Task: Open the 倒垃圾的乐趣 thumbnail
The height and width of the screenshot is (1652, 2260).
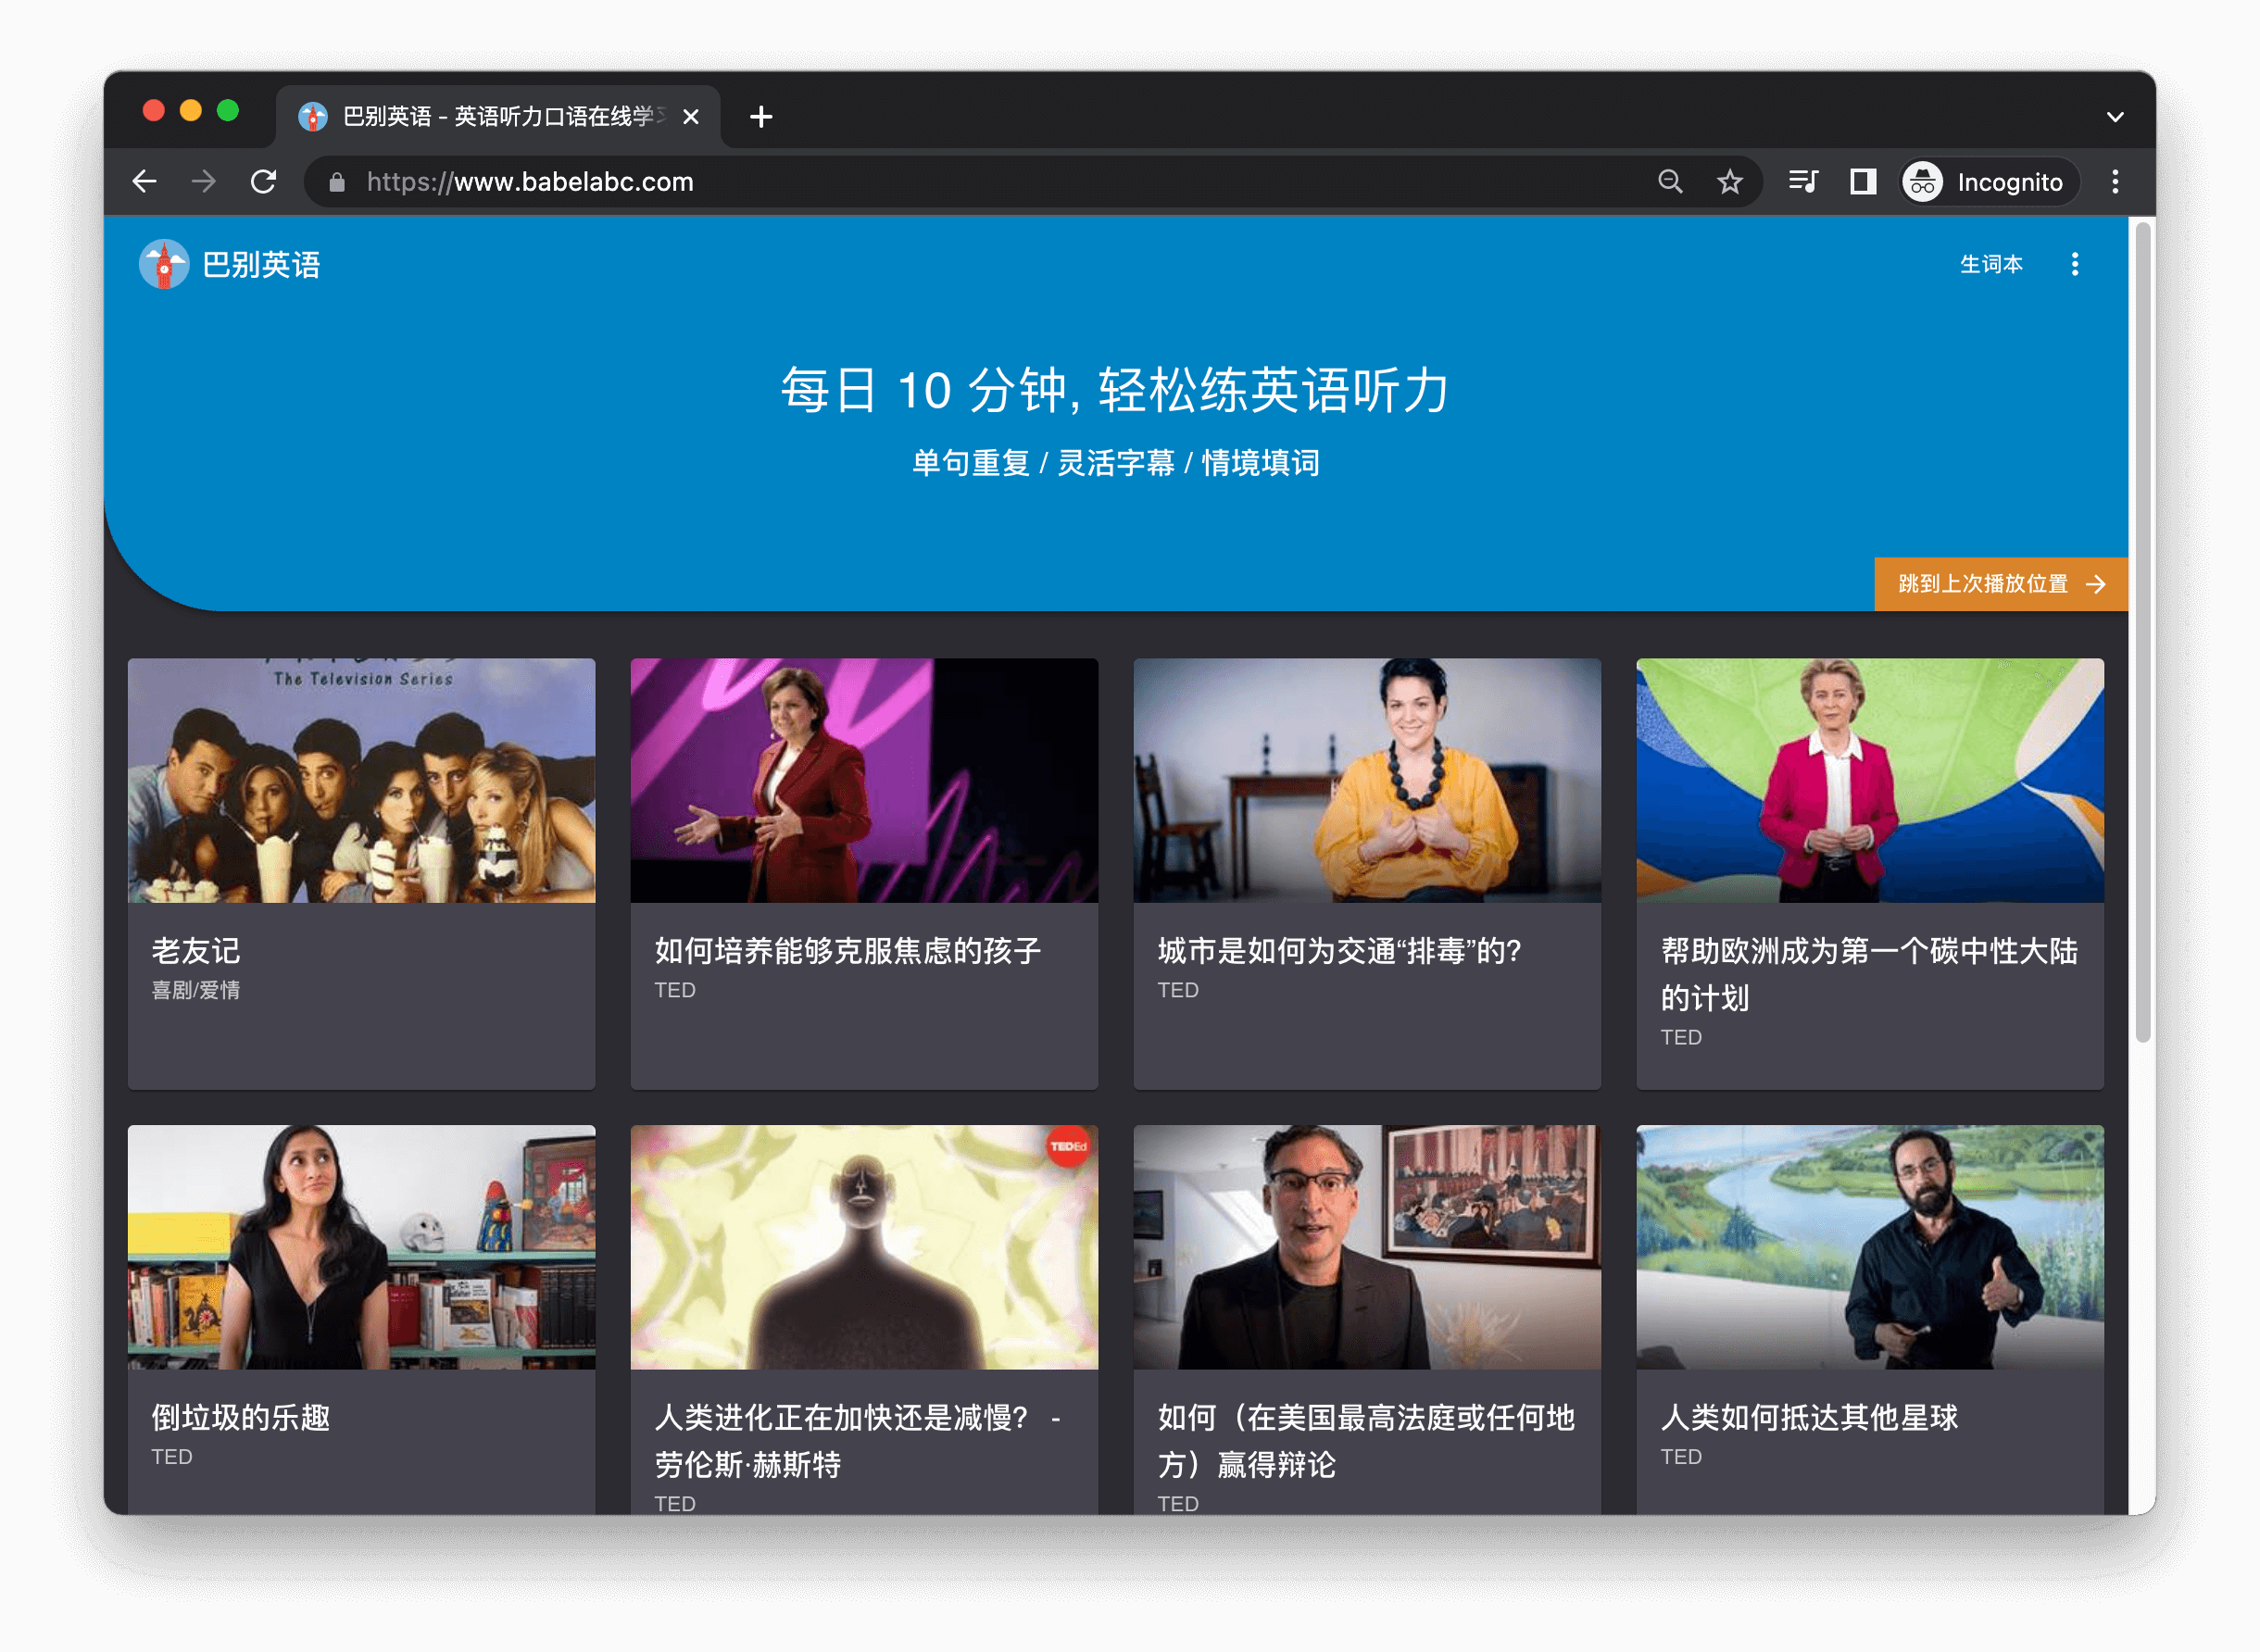Action: pyautogui.click(x=361, y=1247)
